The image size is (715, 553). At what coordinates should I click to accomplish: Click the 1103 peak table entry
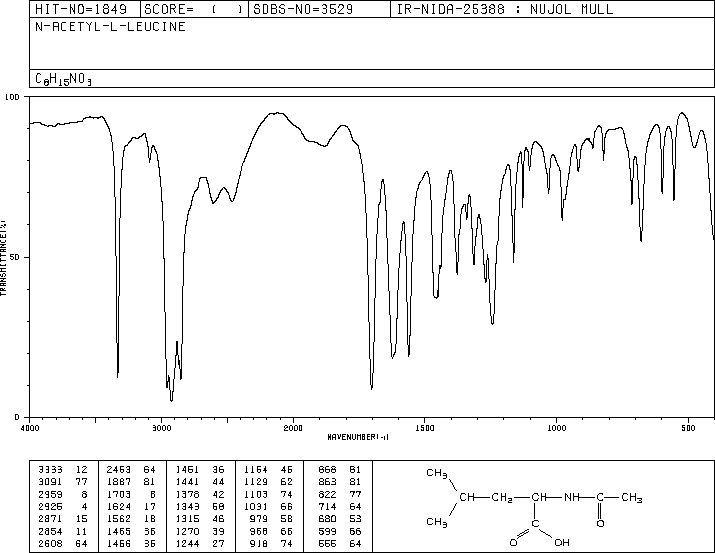point(256,494)
